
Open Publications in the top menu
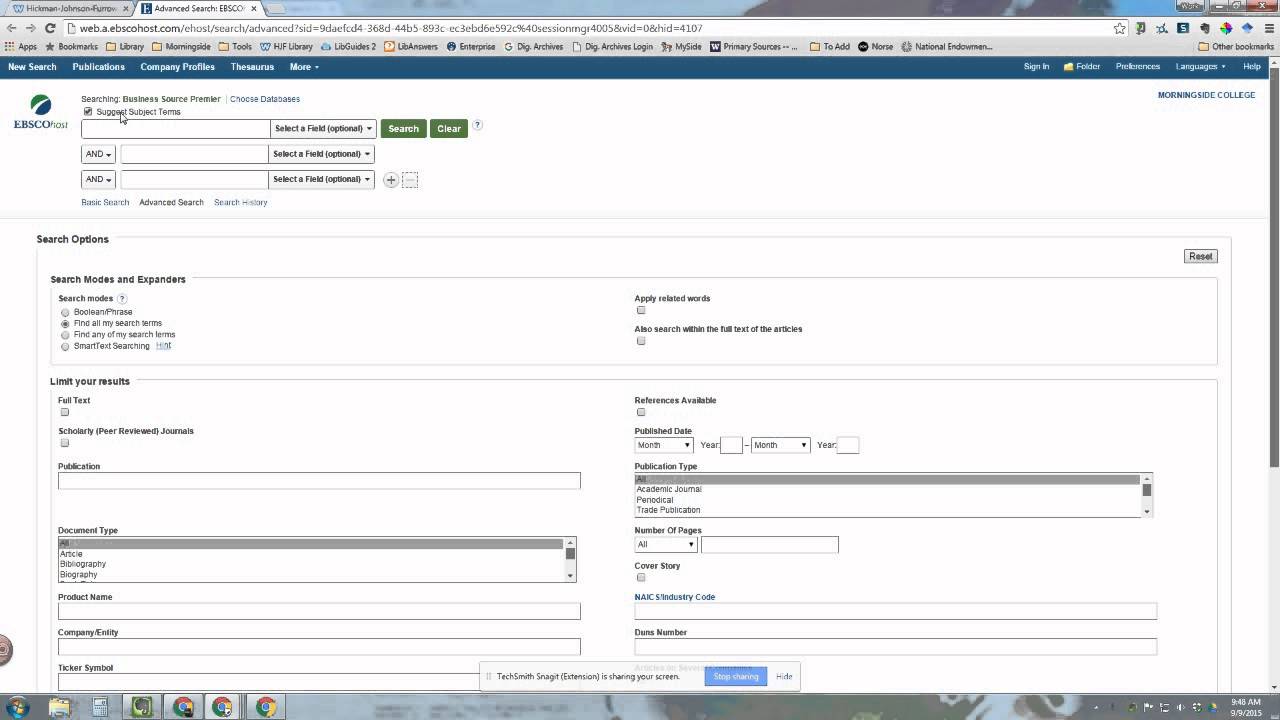(98, 67)
